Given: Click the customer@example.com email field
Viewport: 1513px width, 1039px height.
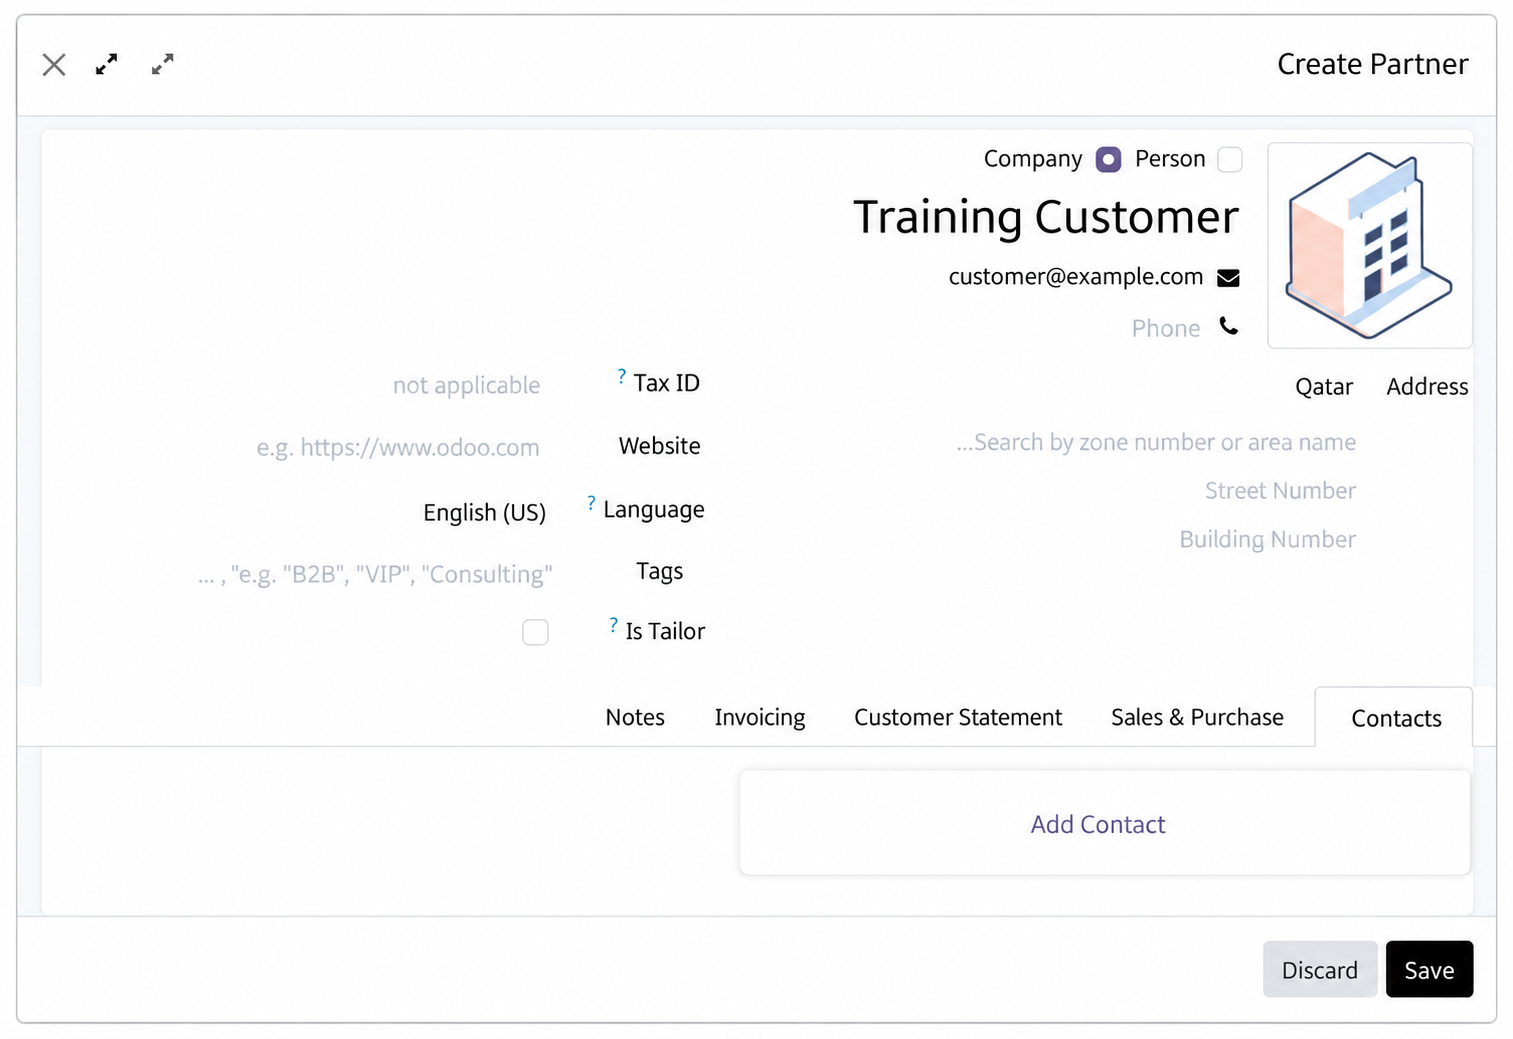Looking at the screenshot, I should click(1076, 277).
